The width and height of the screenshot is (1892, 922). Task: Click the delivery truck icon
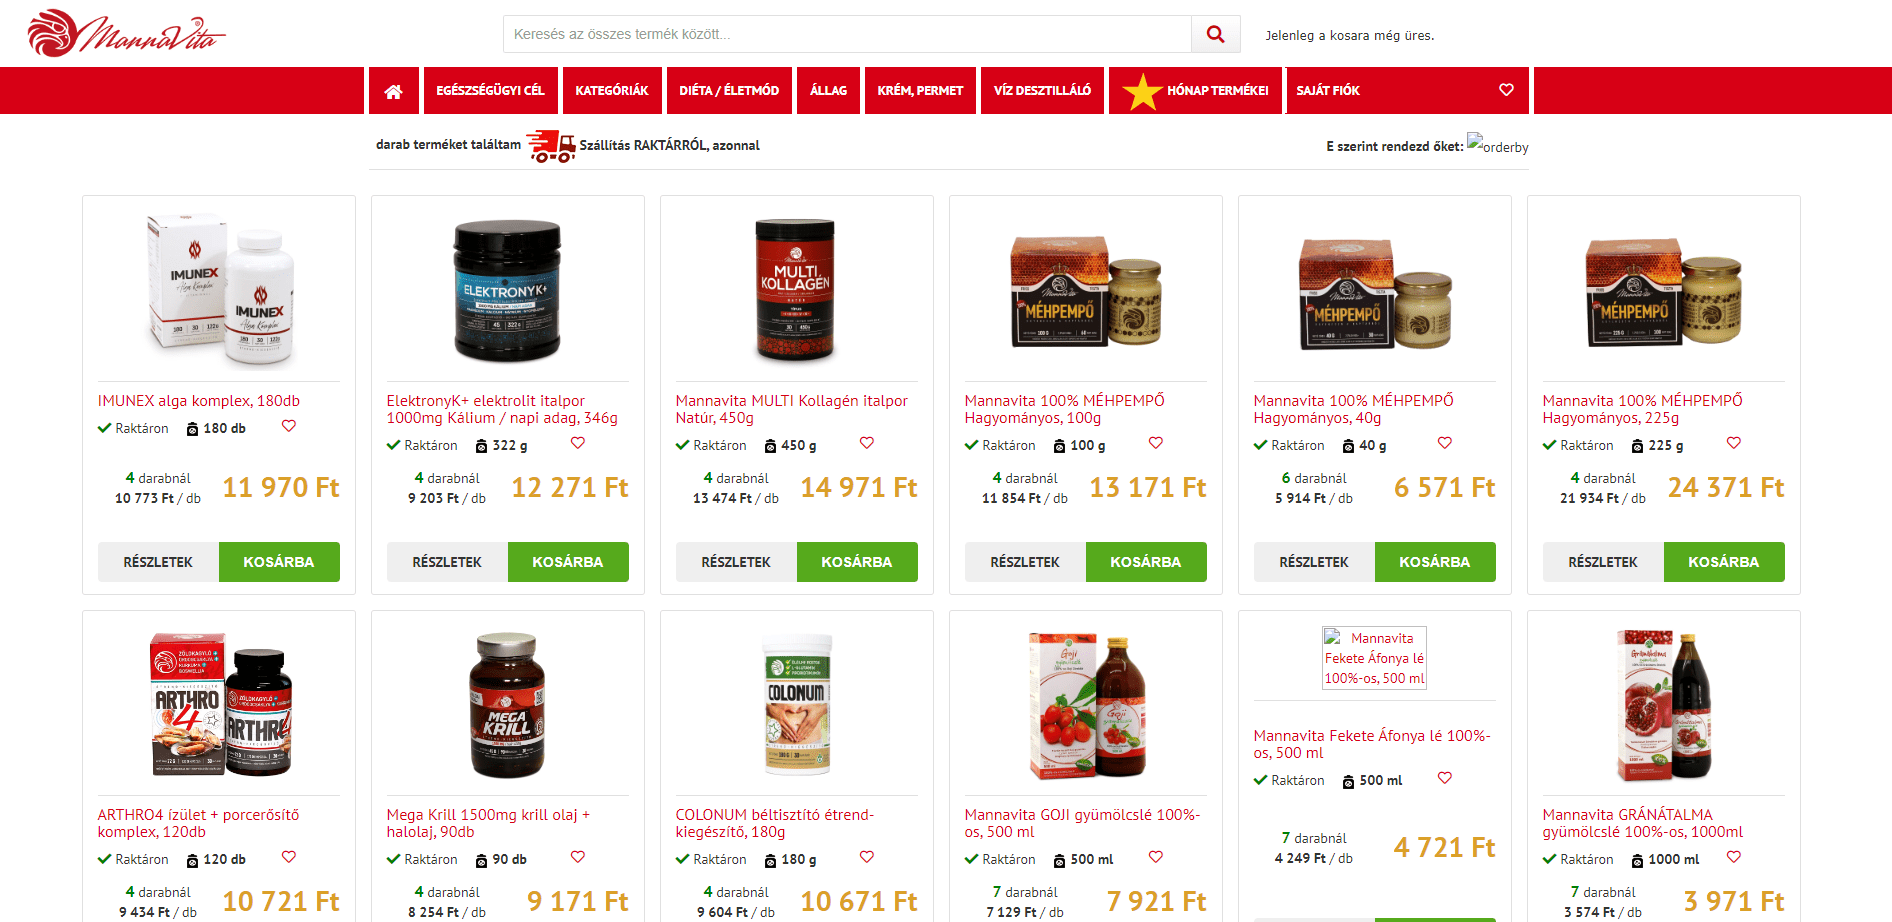tap(550, 145)
